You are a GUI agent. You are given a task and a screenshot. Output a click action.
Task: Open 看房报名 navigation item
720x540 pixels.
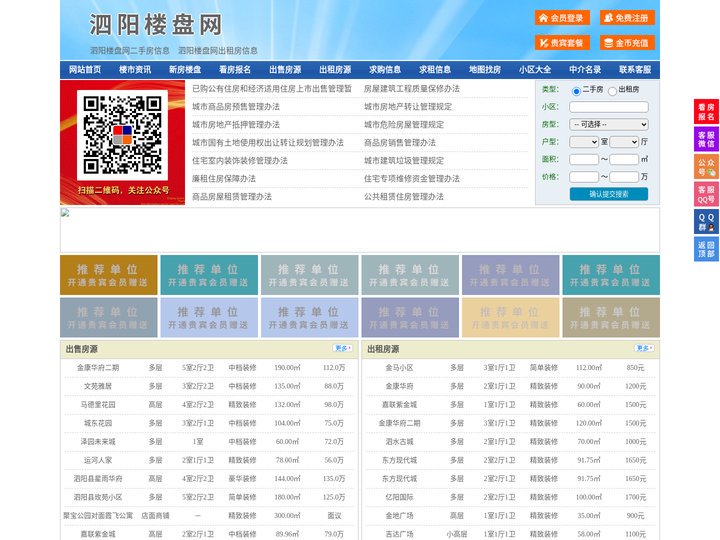[x=235, y=70]
